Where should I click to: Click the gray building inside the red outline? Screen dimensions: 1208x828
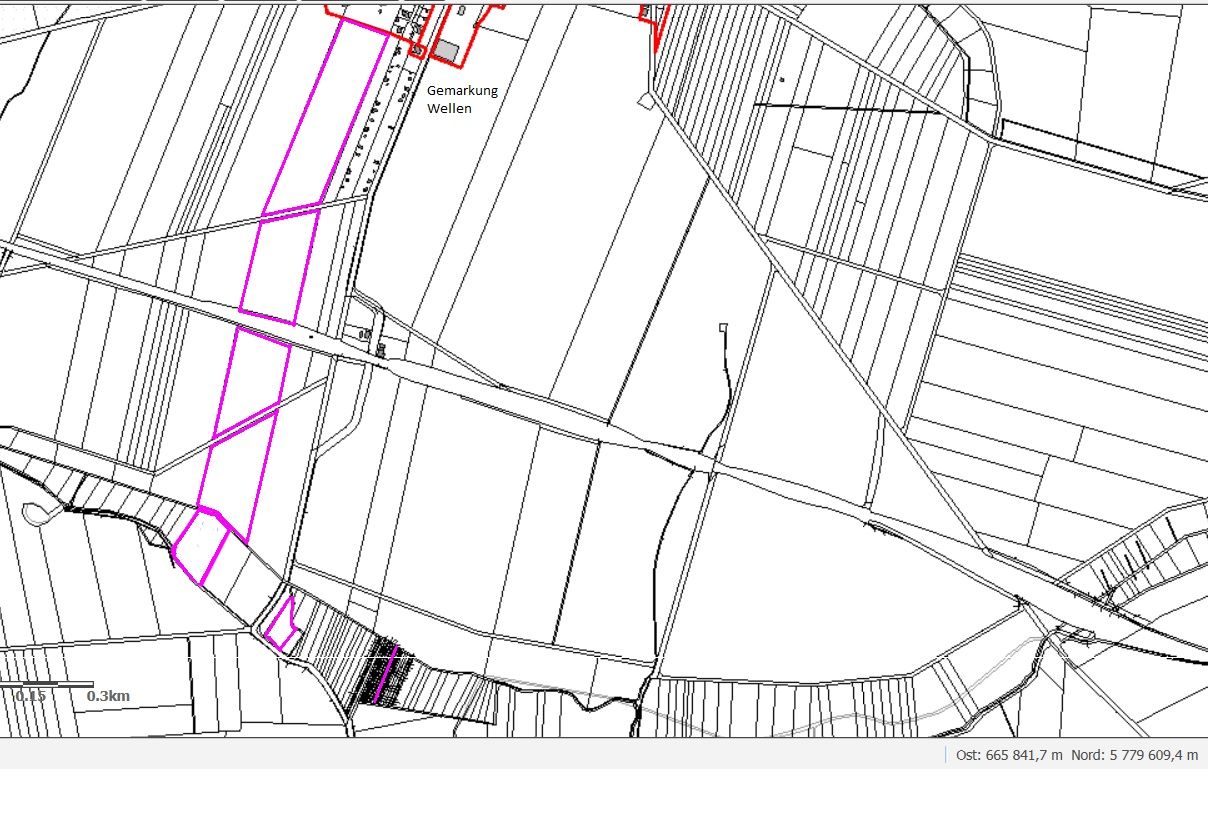(446, 51)
